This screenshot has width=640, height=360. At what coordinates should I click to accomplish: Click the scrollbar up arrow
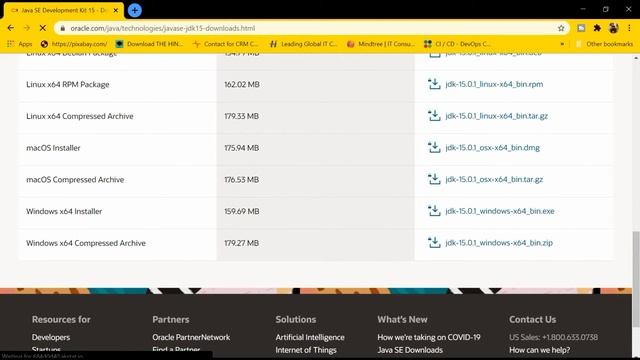click(636, 58)
